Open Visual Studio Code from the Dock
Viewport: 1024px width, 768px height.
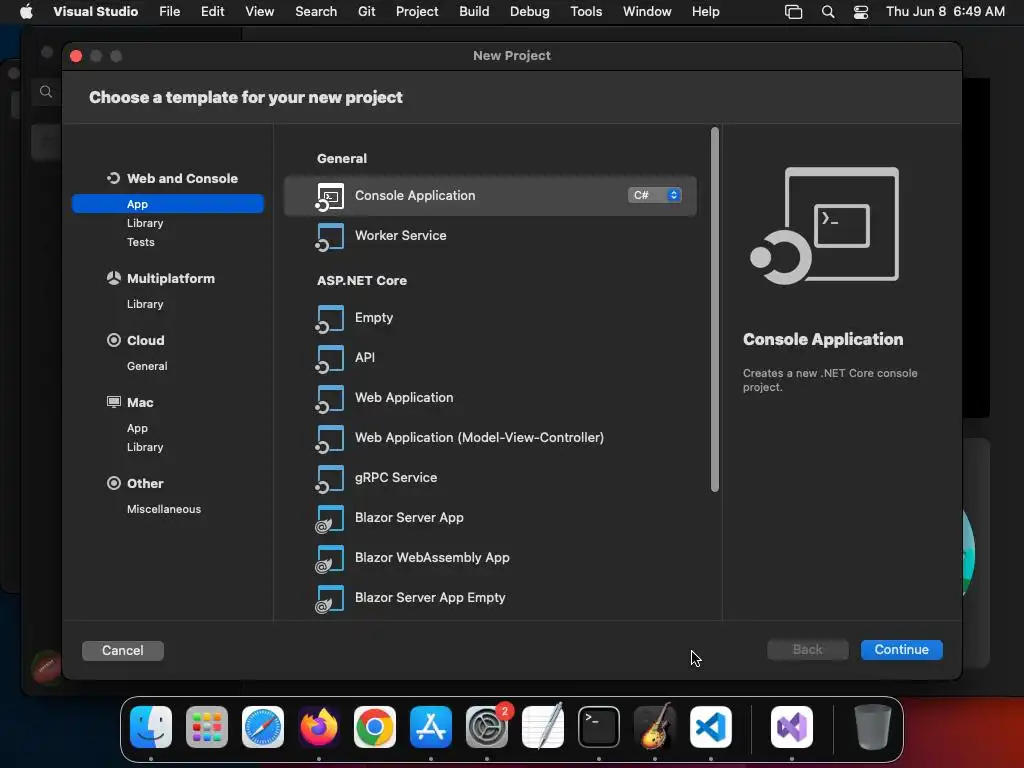(711, 727)
